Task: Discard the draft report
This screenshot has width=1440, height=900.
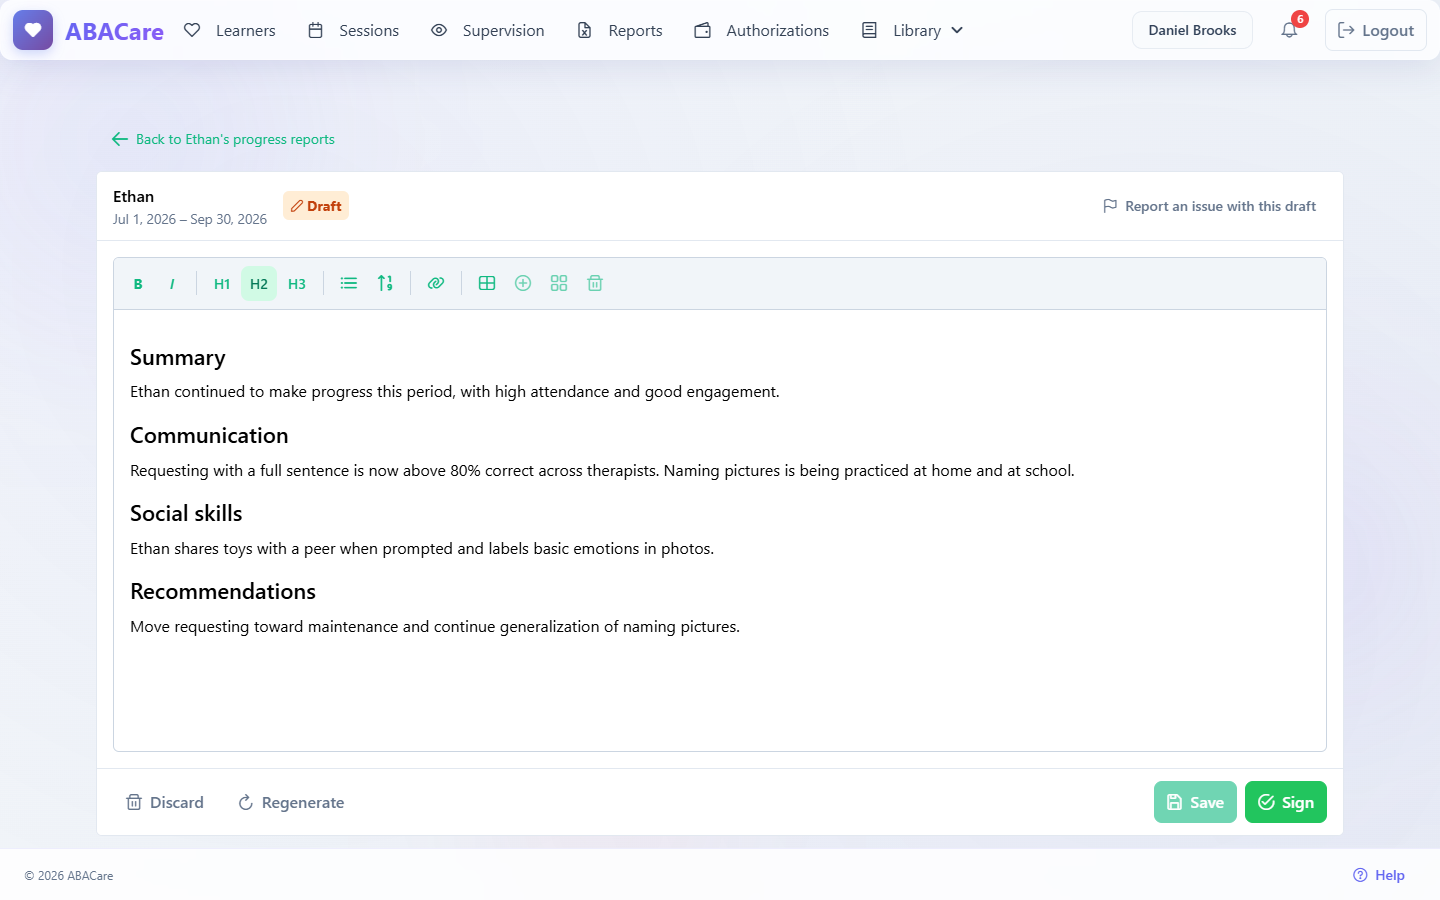Action: [165, 802]
